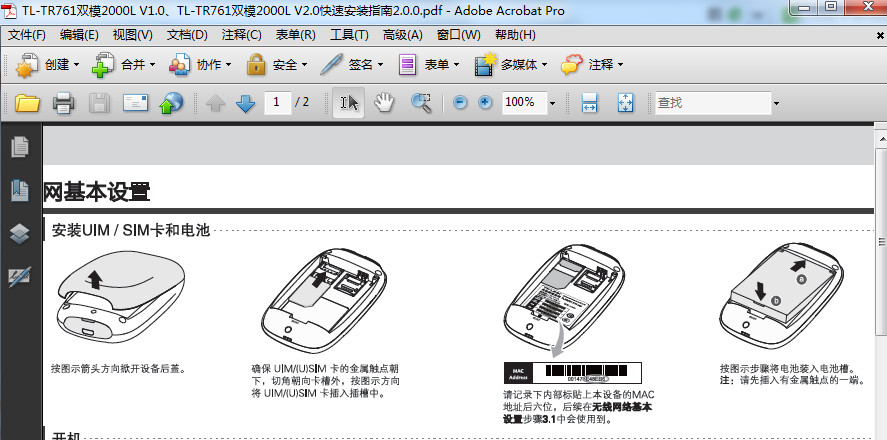Screen dimensions: 887x440
Task: Open the Collaborate (协作) toolbar menu
Action: click(200, 65)
